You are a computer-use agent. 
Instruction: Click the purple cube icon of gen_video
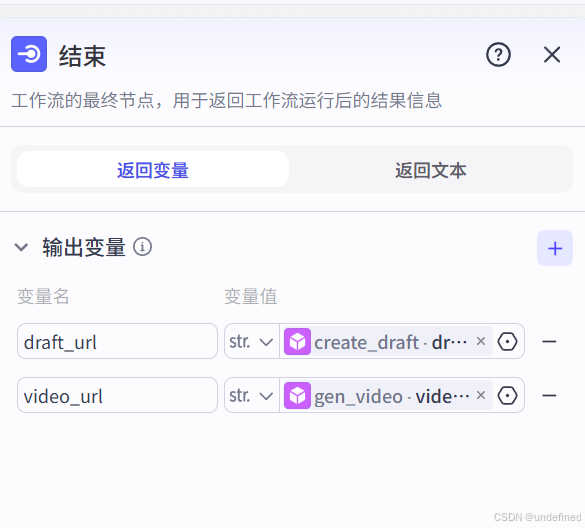coord(297,396)
